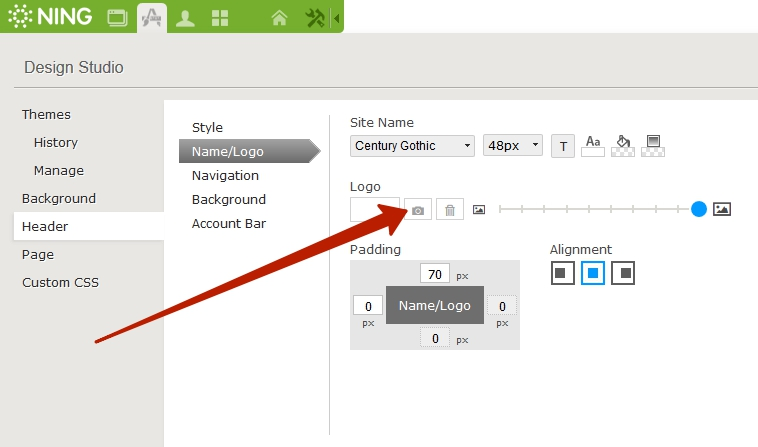Click the Design Studio heading
The width and height of the screenshot is (758, 447).
point(73,67)
